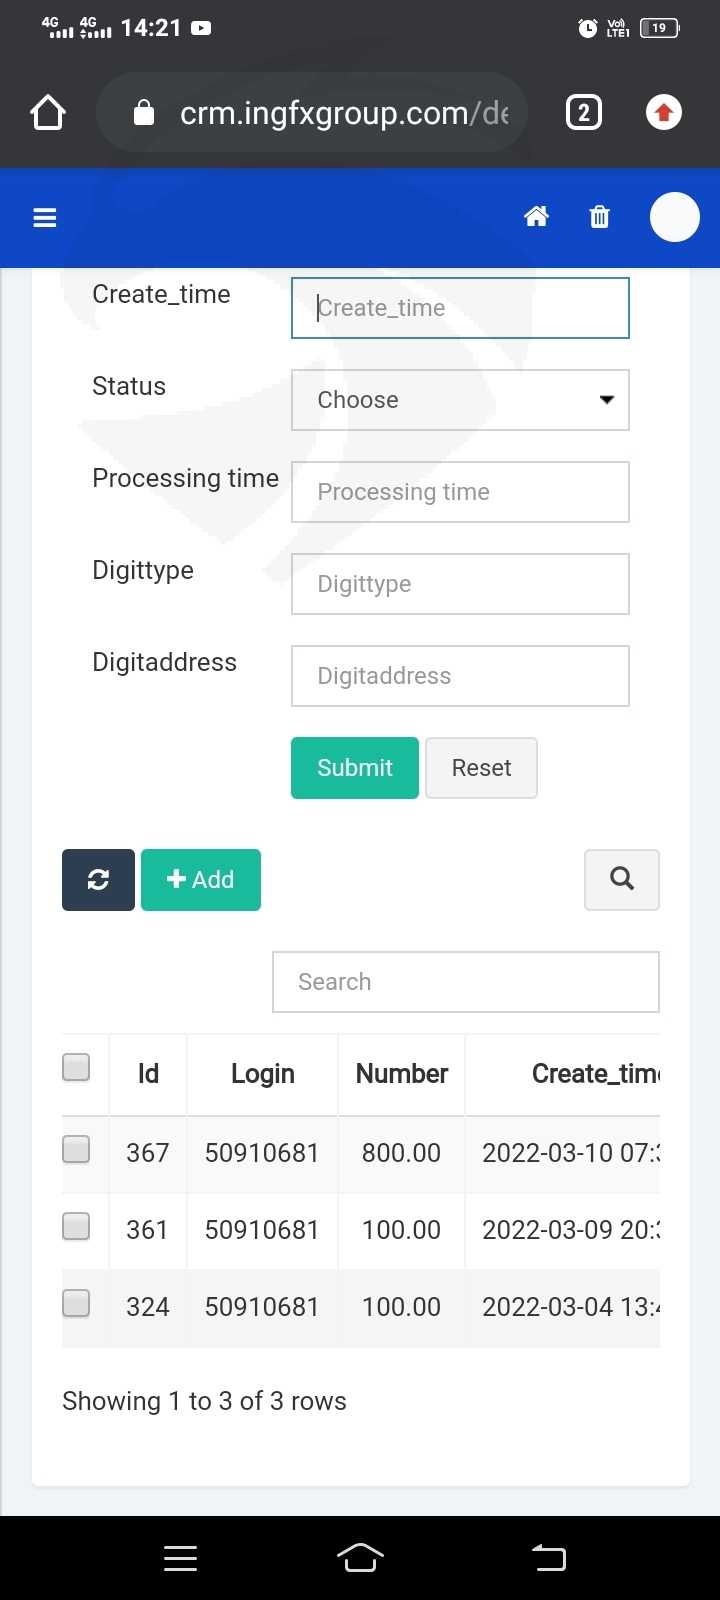The image size is (720, 1600).
Task: Click the Reset button
Action: [481, 768]
